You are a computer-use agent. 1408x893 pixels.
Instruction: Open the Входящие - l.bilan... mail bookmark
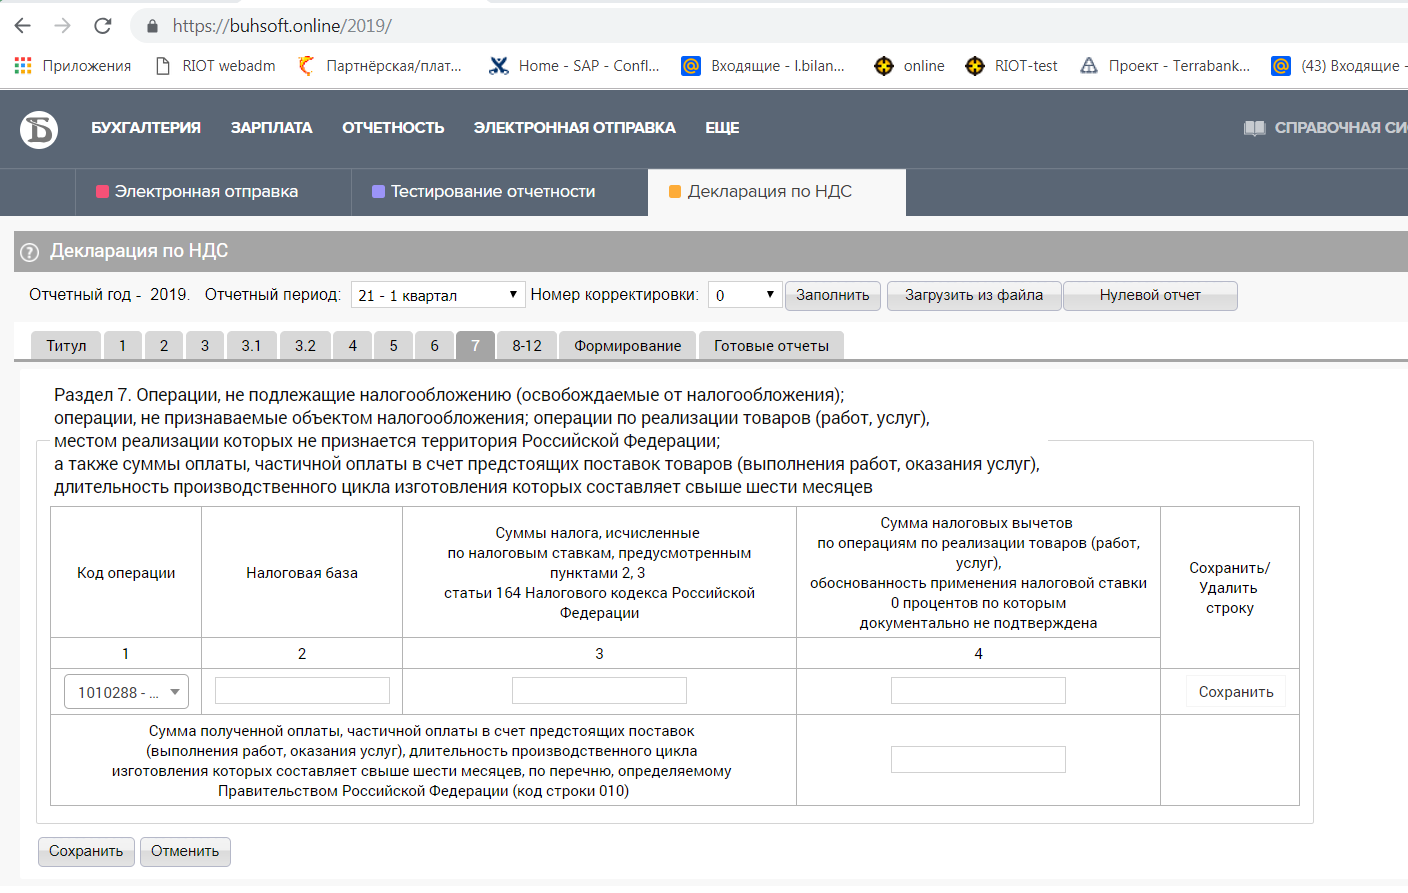pyautogui.click(x=763, y=66)
